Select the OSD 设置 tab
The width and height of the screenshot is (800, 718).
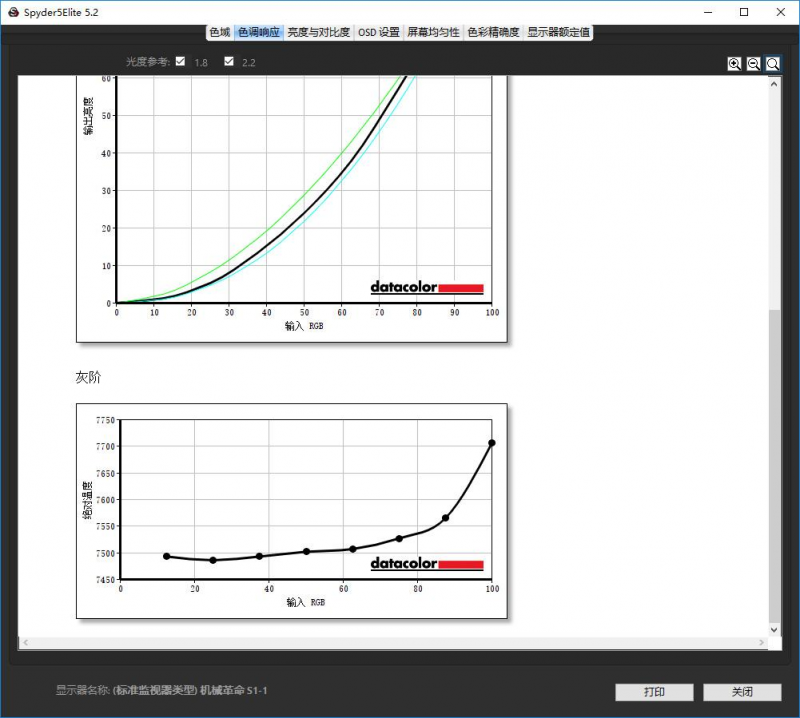coord(378,32)
